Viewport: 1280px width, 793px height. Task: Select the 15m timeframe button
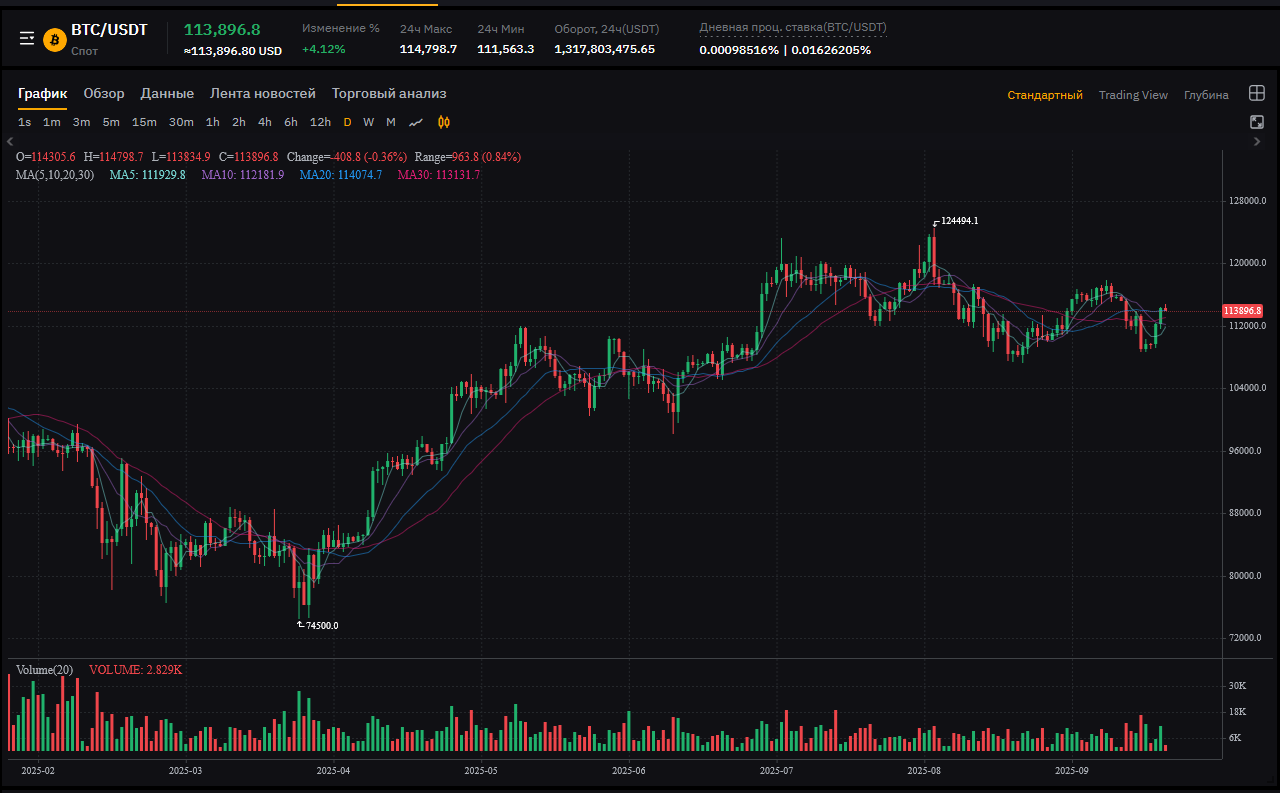tap(144, 122)
